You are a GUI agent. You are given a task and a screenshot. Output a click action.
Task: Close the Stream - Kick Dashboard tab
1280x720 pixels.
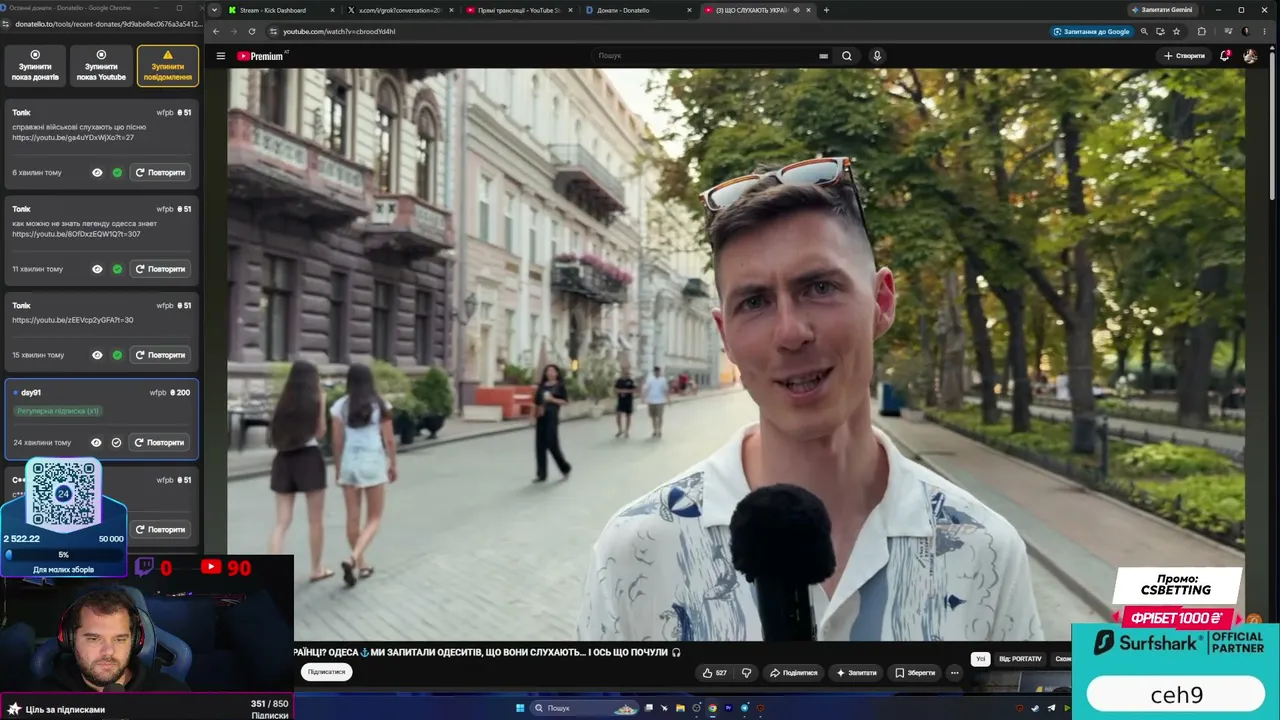(x=332, y=10)
